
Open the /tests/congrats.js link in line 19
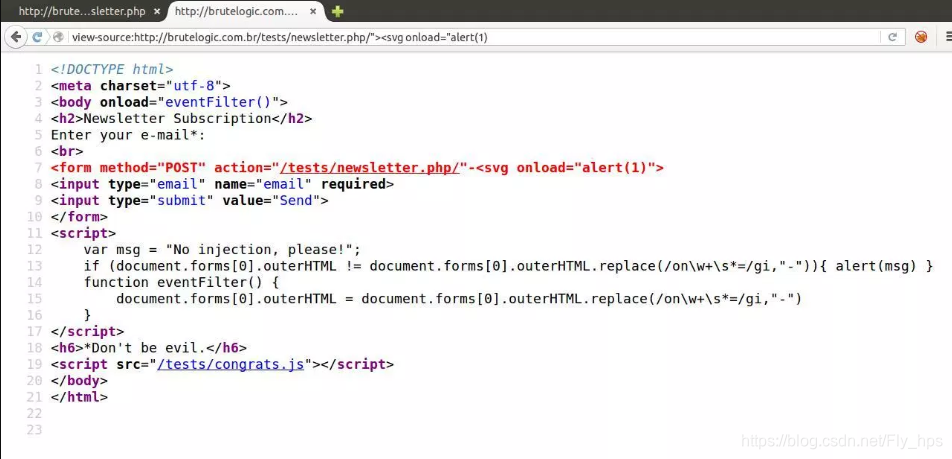[231, 364]
